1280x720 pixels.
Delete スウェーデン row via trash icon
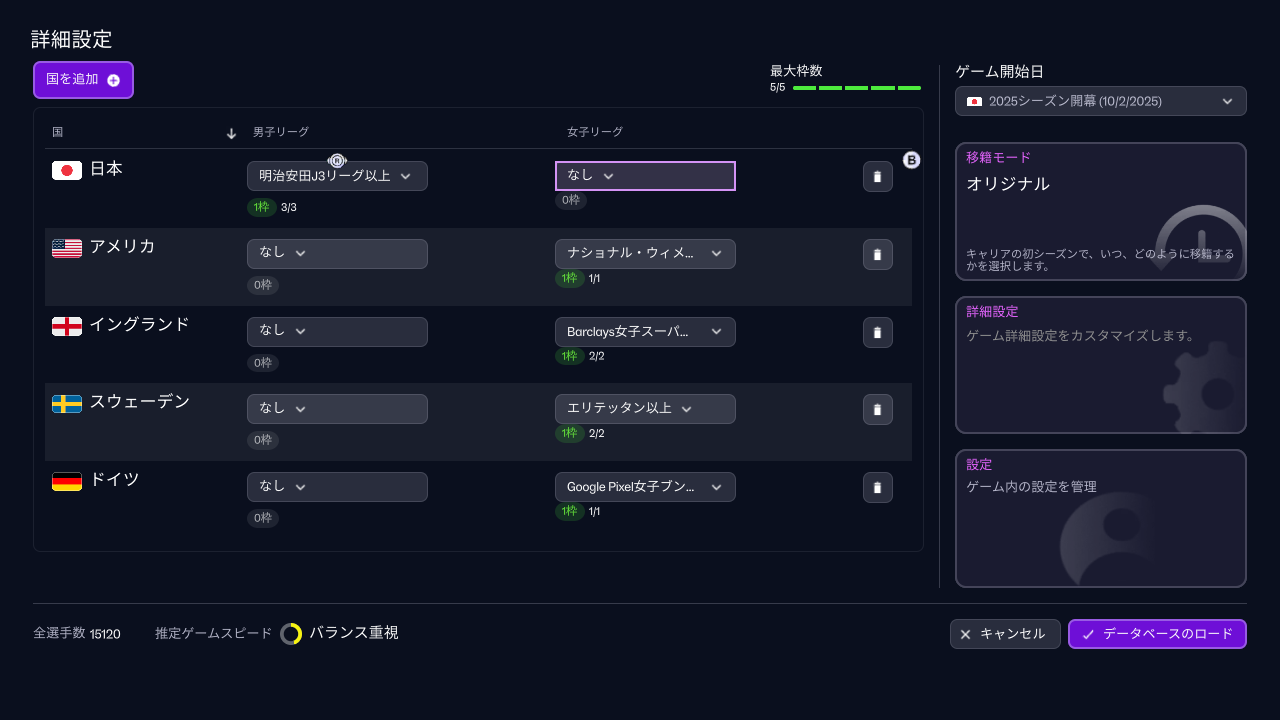[x=877, y=409]
